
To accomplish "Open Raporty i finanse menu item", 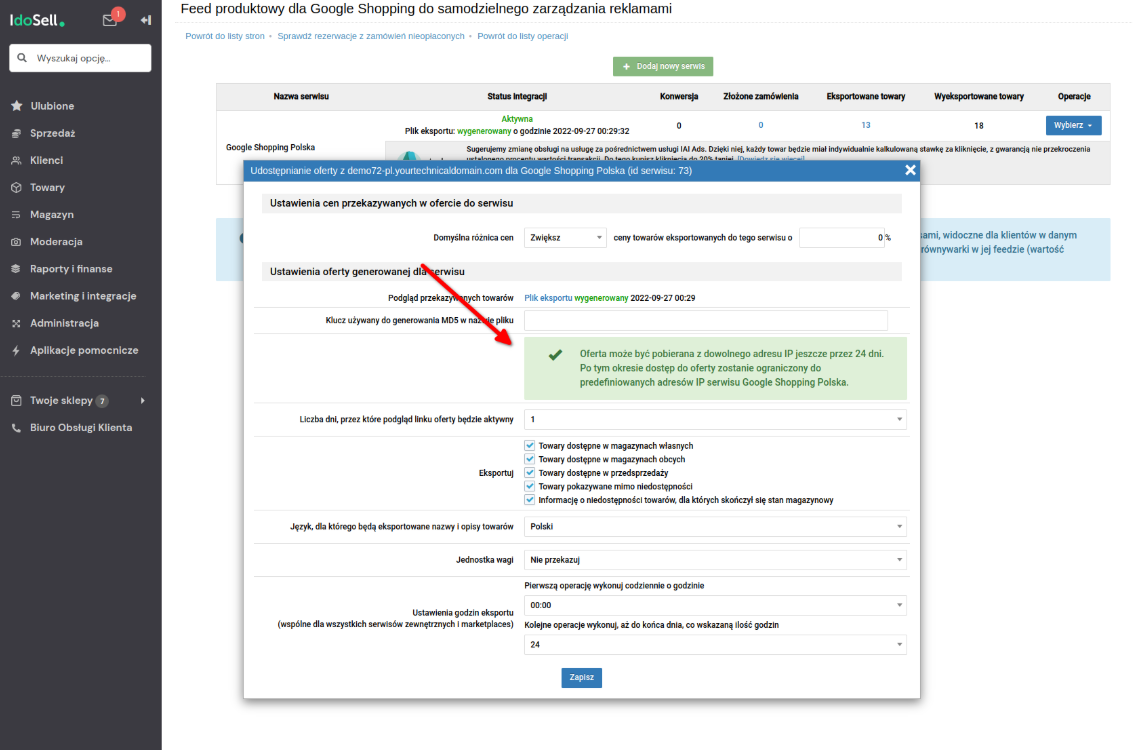I will pos(71,269).
